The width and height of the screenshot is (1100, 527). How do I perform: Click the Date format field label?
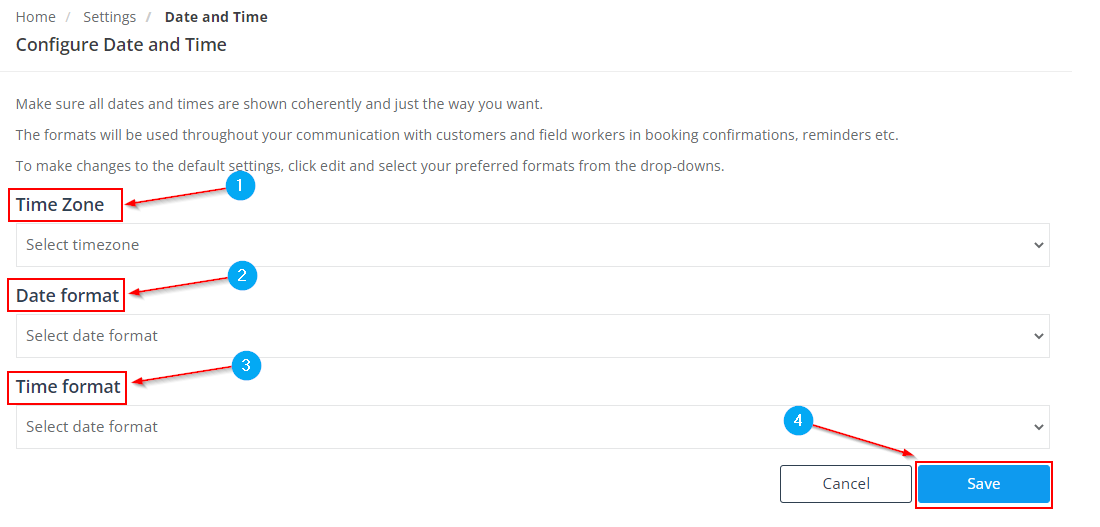point(67,295)
